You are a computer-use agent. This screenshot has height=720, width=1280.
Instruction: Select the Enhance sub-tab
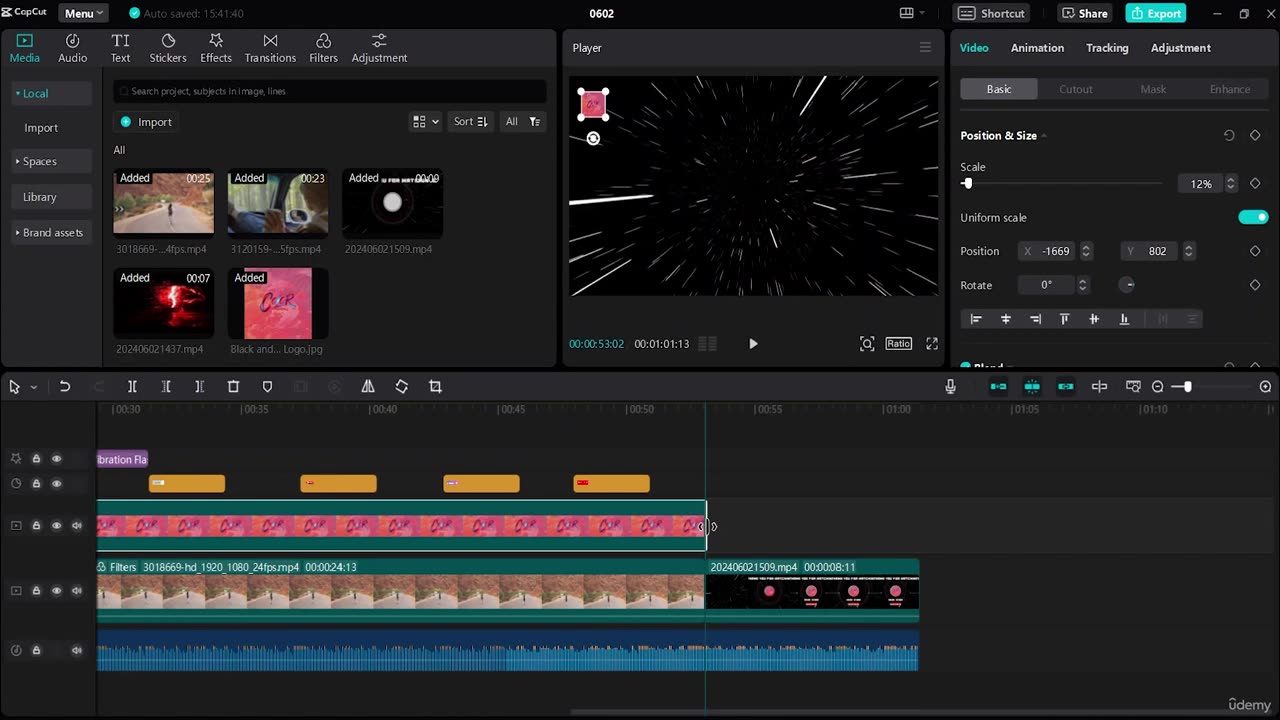pyautogui.click(x=1230, y=89)
